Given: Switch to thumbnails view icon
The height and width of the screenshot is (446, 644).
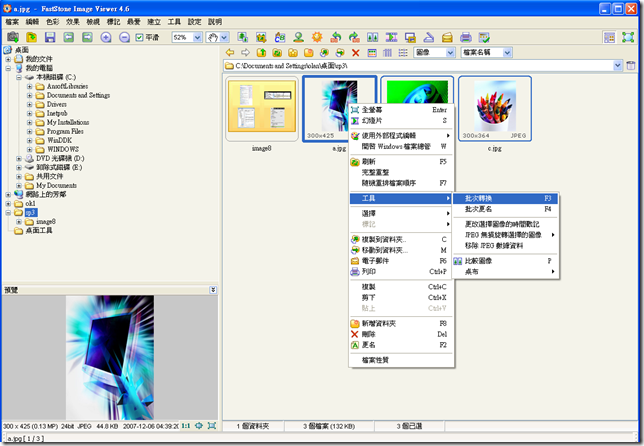Looking at the screenshot, I should (x=372, y=53).
